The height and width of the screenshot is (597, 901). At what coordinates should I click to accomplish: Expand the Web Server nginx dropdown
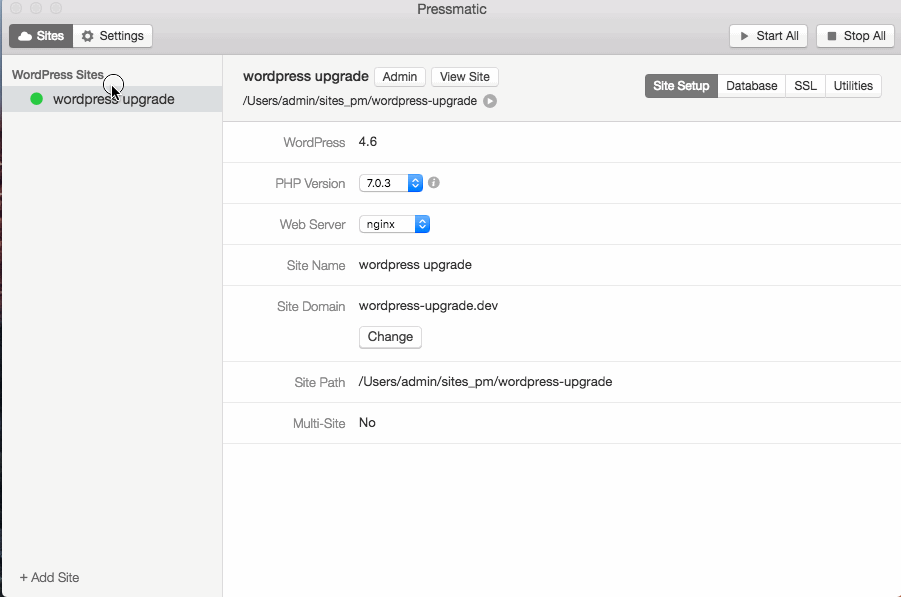click(394, 224)
